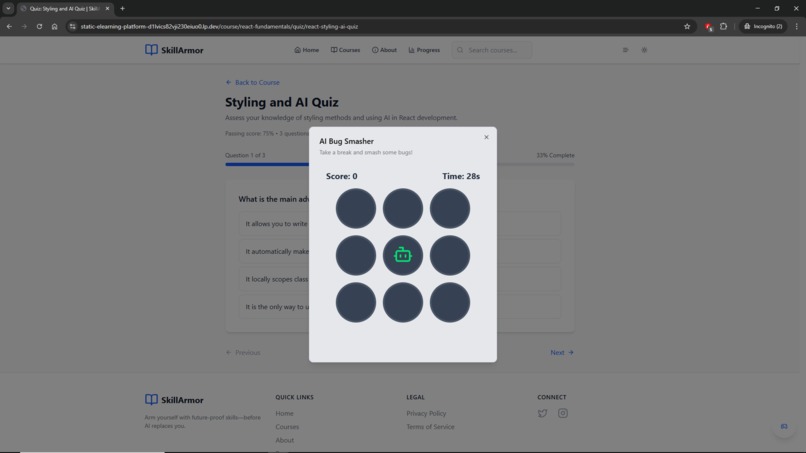Click the middle-right game hole
This screenshot has width=806, height=453.
point(450,255)
